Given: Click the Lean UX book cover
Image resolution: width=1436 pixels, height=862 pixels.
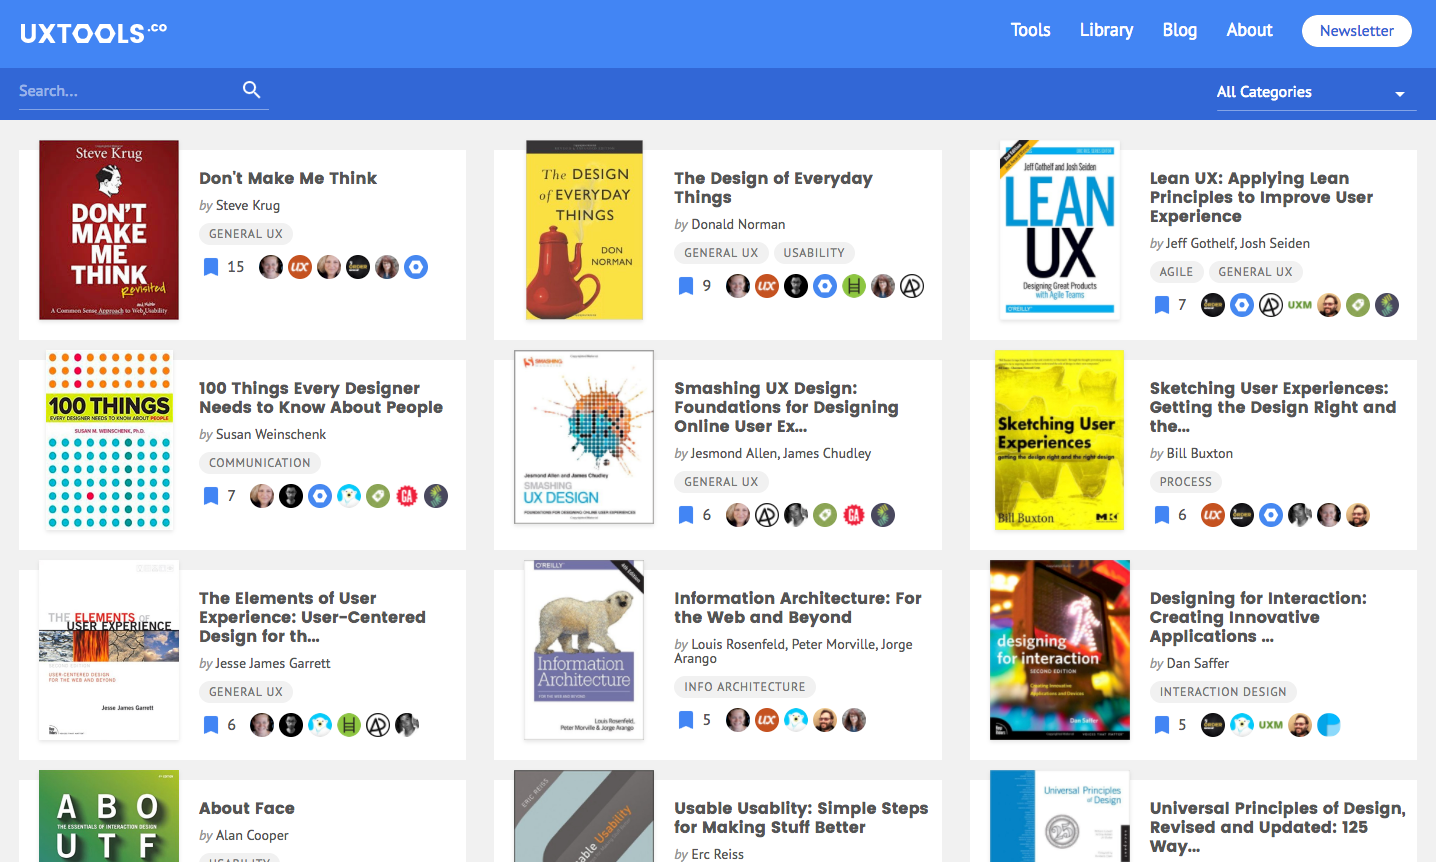Looking at the screenshot, I should point(1060,230).
